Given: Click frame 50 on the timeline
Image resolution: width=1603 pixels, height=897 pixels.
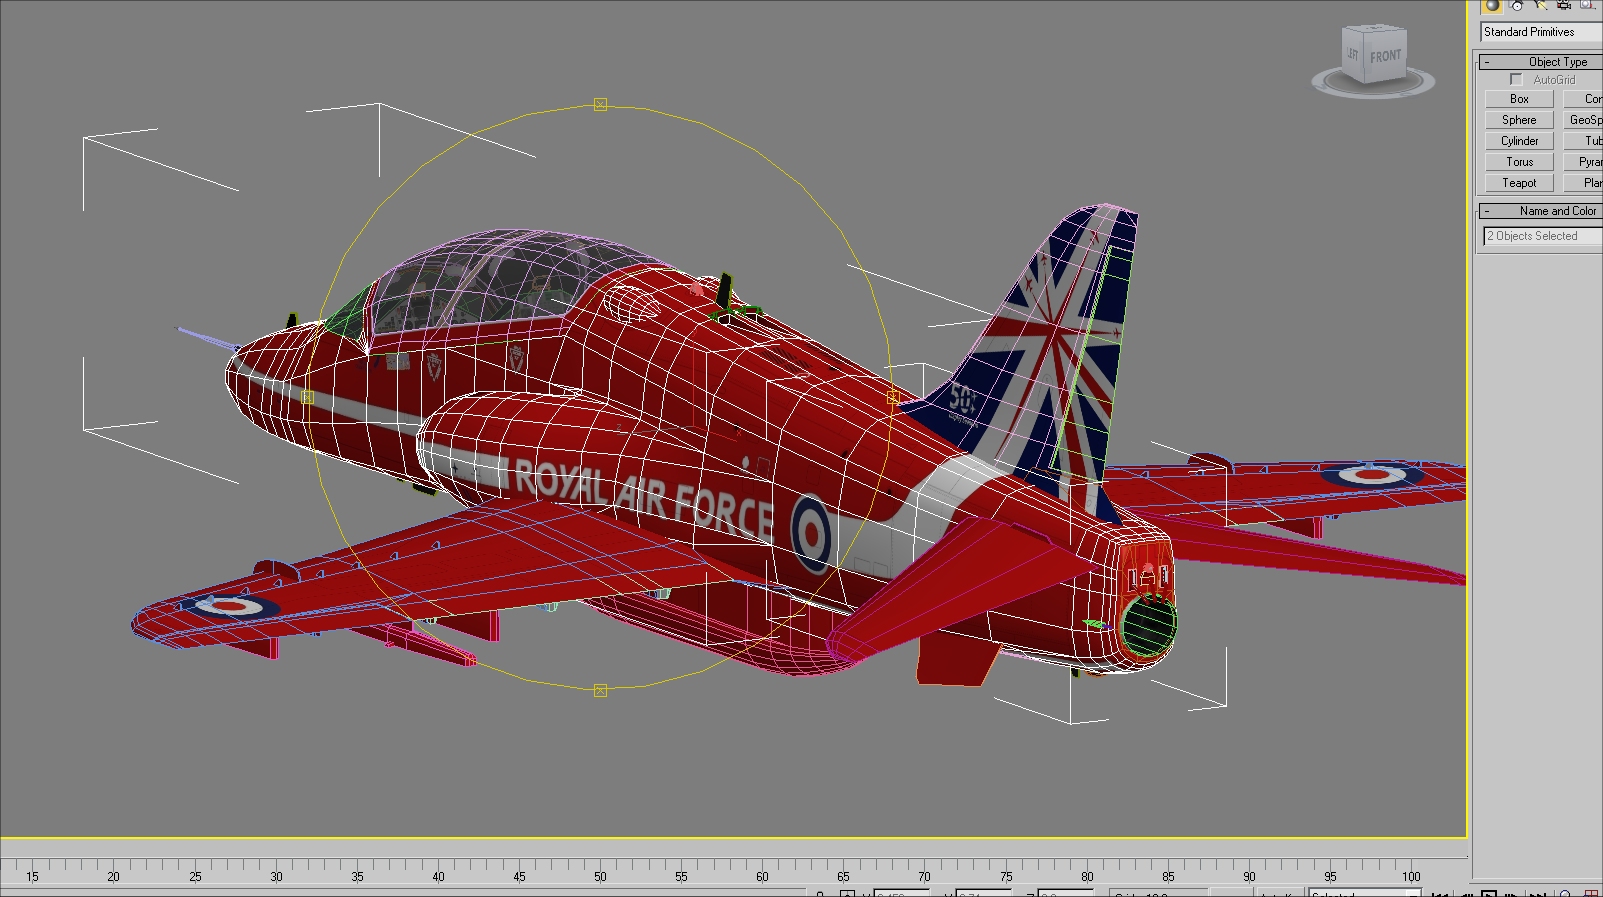Looking at the screenshot, I should (600, 876).
